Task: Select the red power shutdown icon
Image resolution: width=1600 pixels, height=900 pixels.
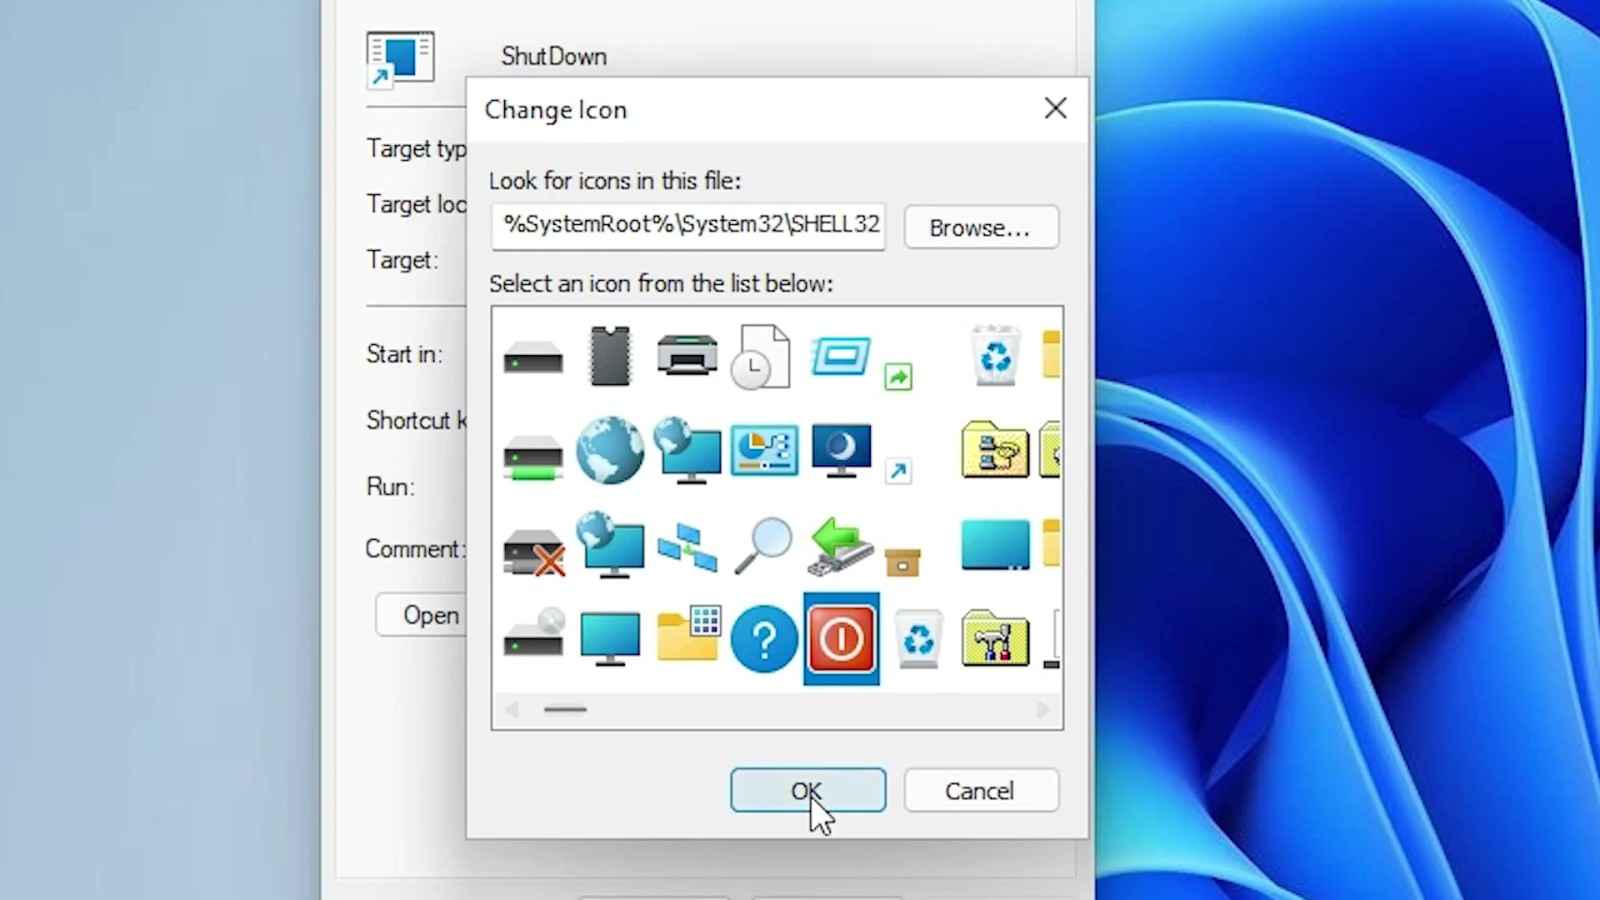Action: coord(841,639)
